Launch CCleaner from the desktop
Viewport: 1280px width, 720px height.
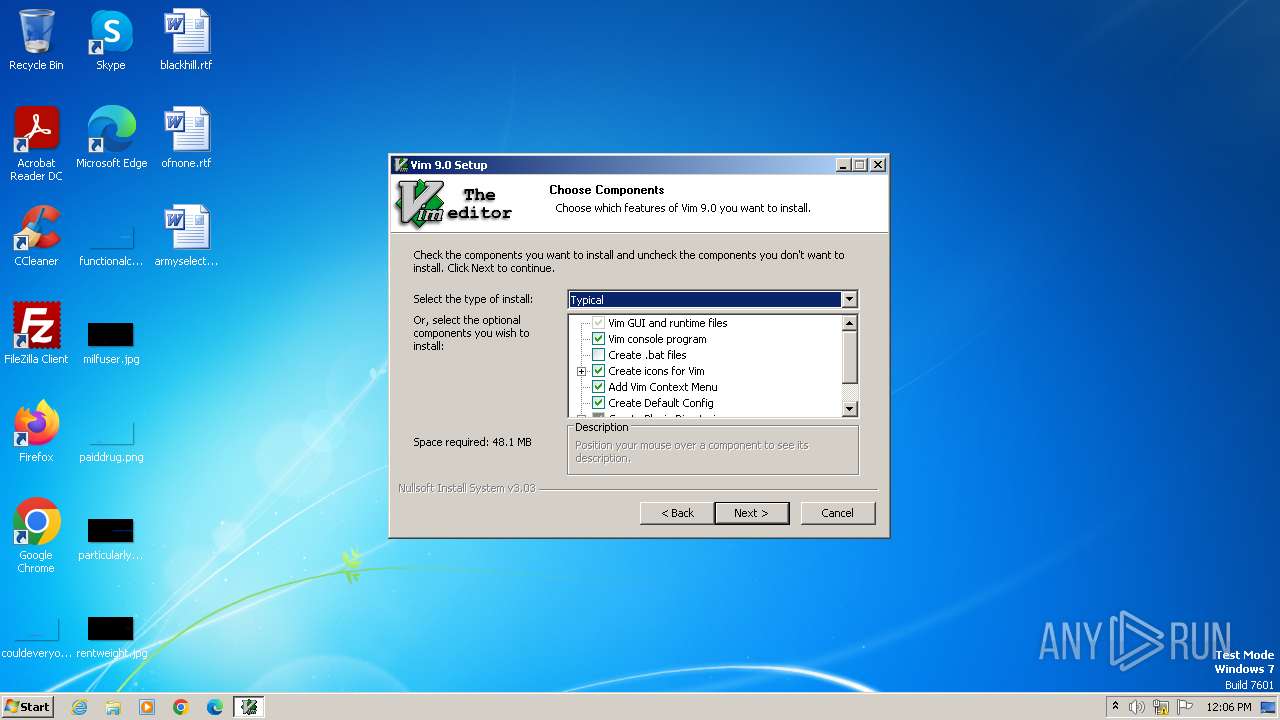click(x=36, y=236)
